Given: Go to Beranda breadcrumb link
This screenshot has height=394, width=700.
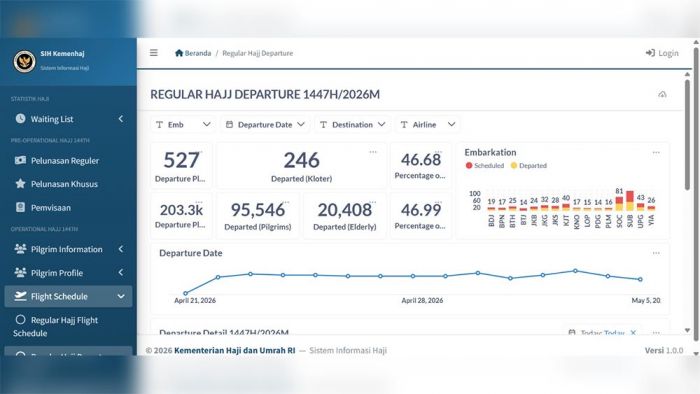Looking at the screenshot, I should pyautogui.click(x=193, y=53).
